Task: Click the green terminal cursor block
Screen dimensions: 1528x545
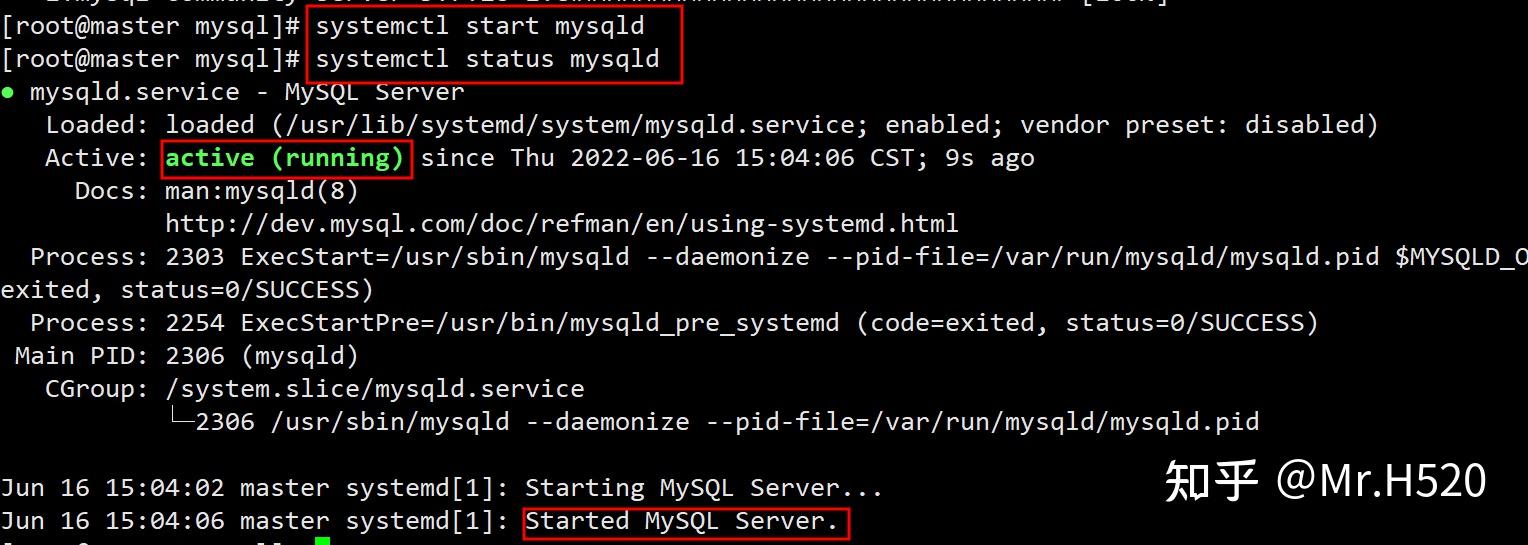Action: (322, 541)
